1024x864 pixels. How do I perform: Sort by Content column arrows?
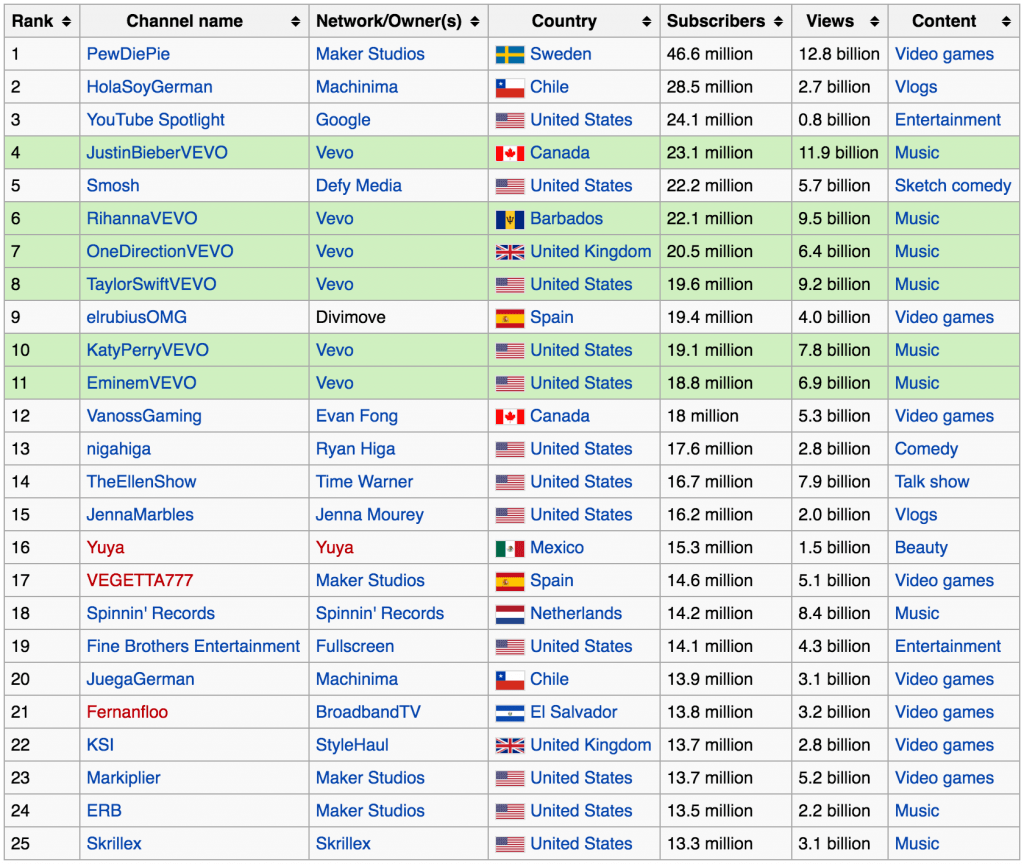pos(1006,22)
